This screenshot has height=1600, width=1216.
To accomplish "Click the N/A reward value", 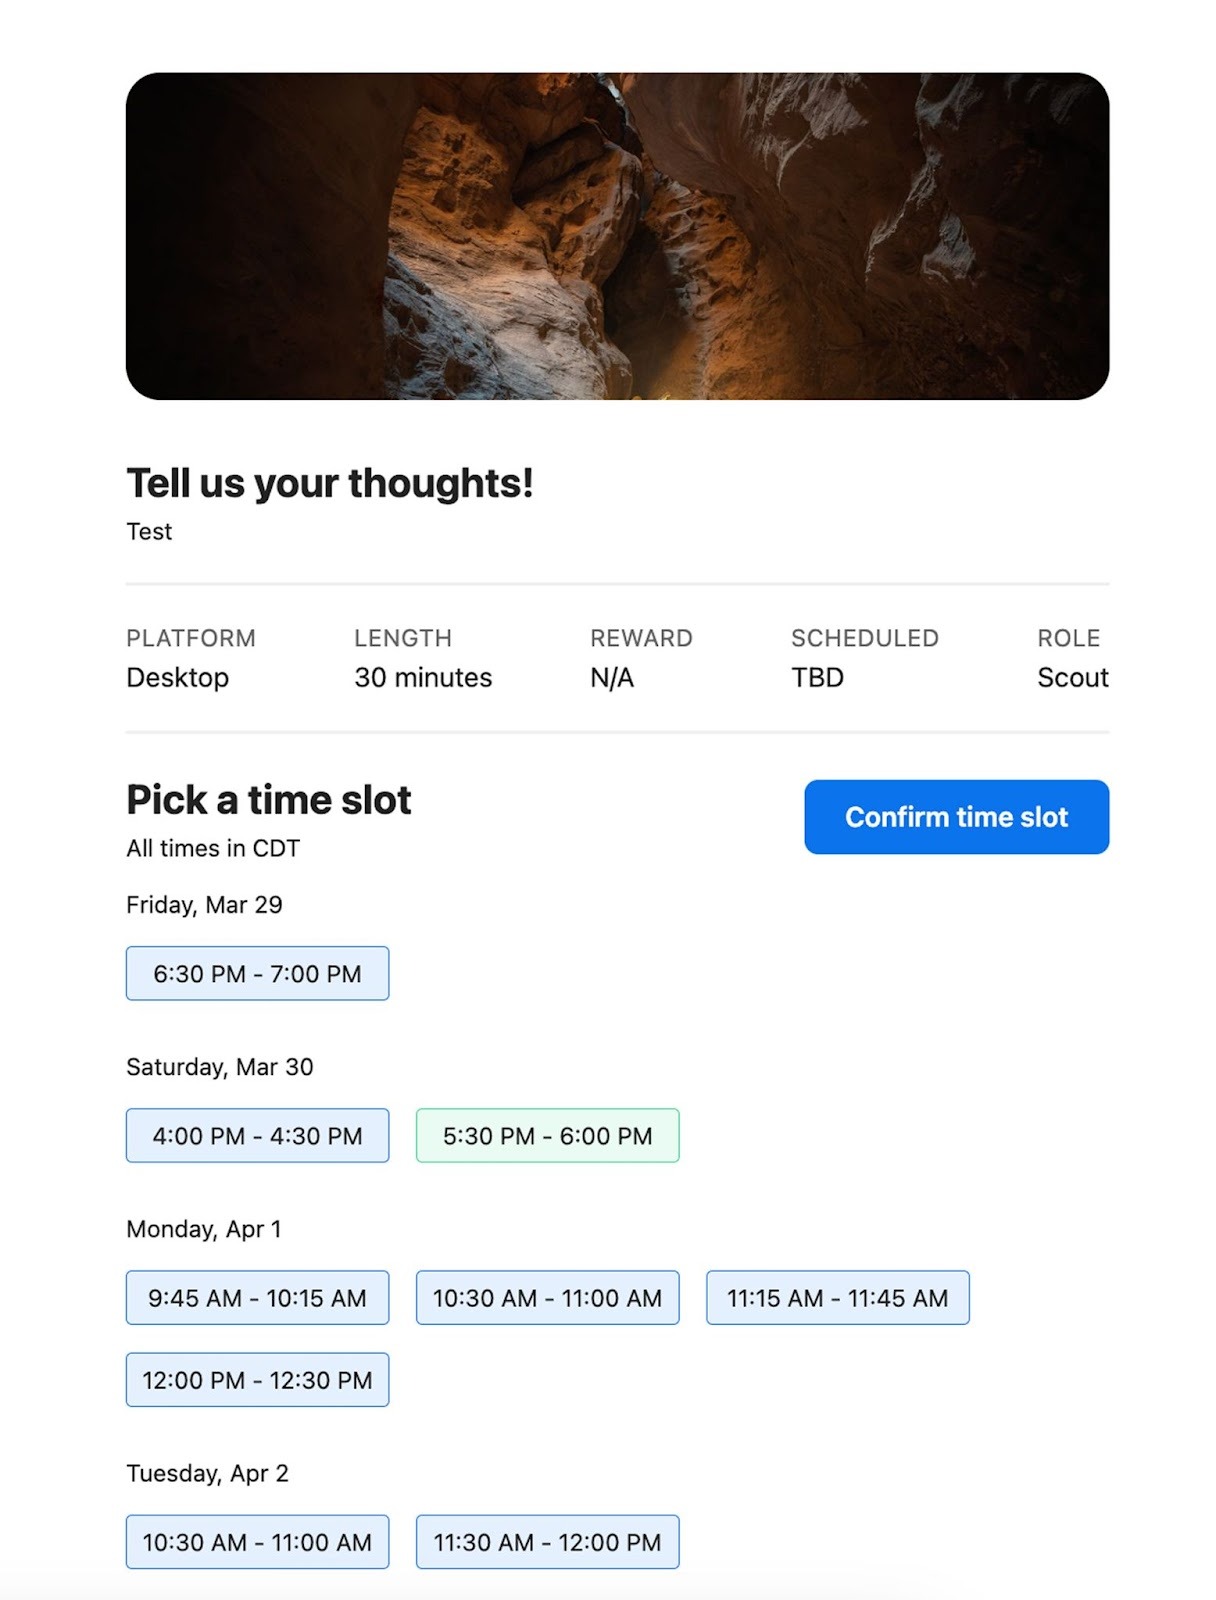I will coord(611,677).
